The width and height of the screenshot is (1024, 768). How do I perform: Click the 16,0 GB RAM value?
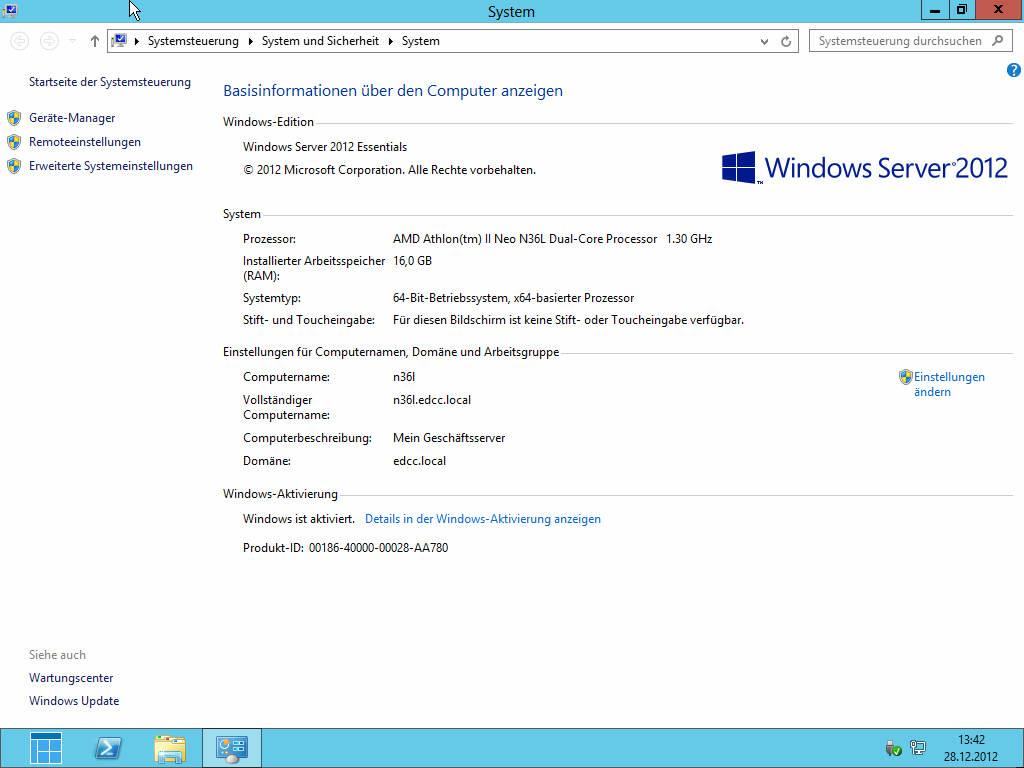[412, 261]
